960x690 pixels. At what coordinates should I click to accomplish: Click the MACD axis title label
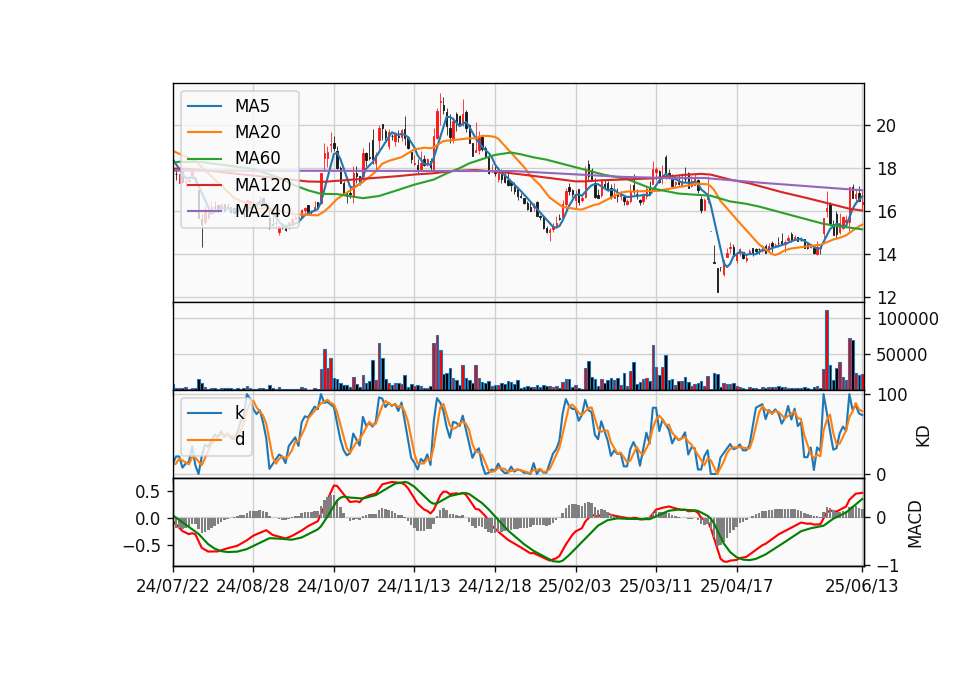click(915, 524)
